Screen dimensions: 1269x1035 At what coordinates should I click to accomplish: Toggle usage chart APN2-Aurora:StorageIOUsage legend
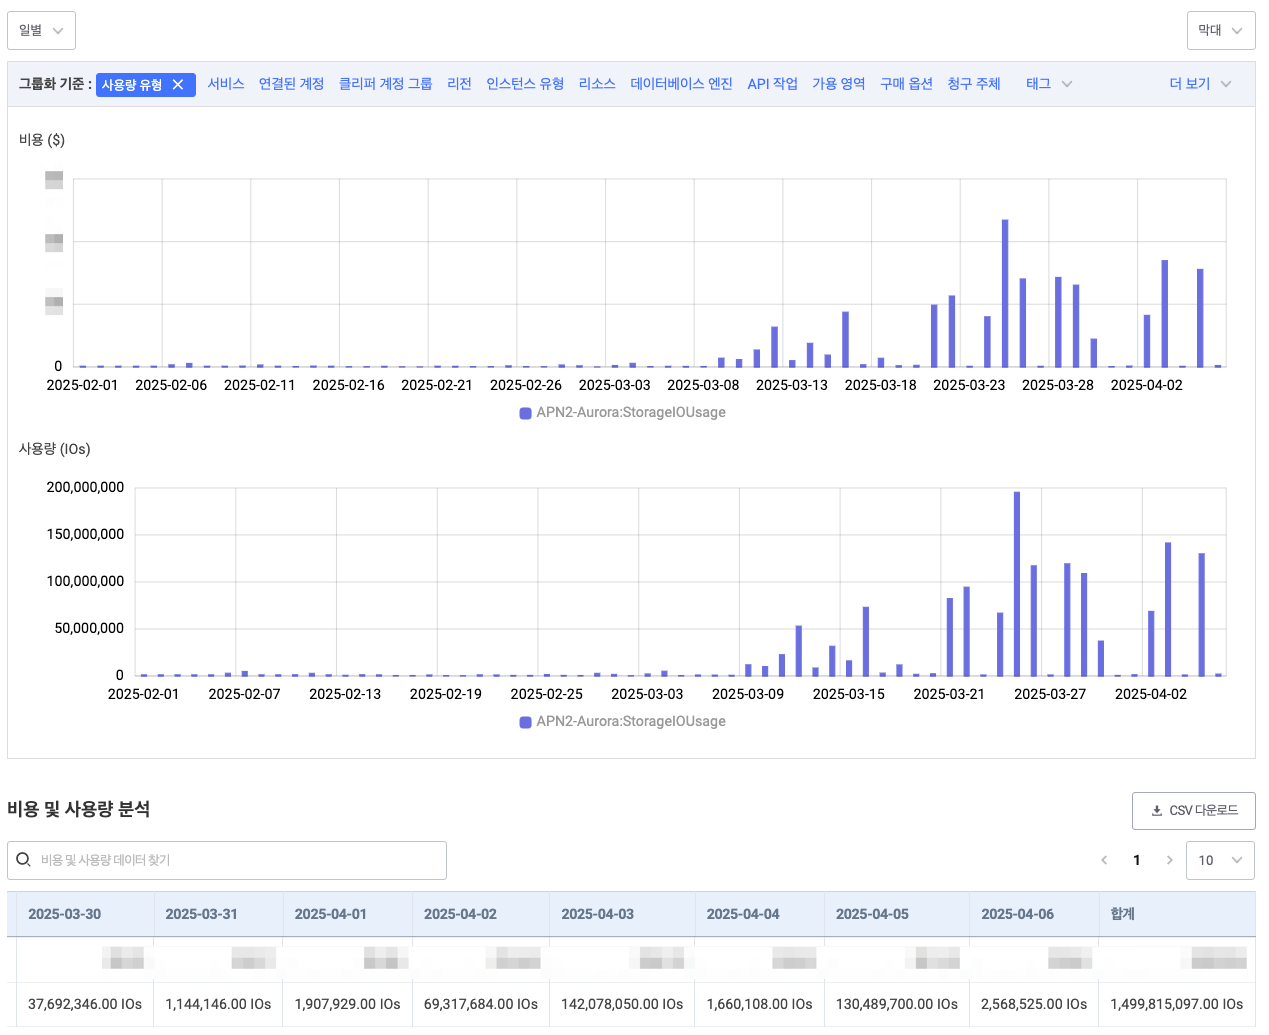pyautogui.click(x=622, y=722)
